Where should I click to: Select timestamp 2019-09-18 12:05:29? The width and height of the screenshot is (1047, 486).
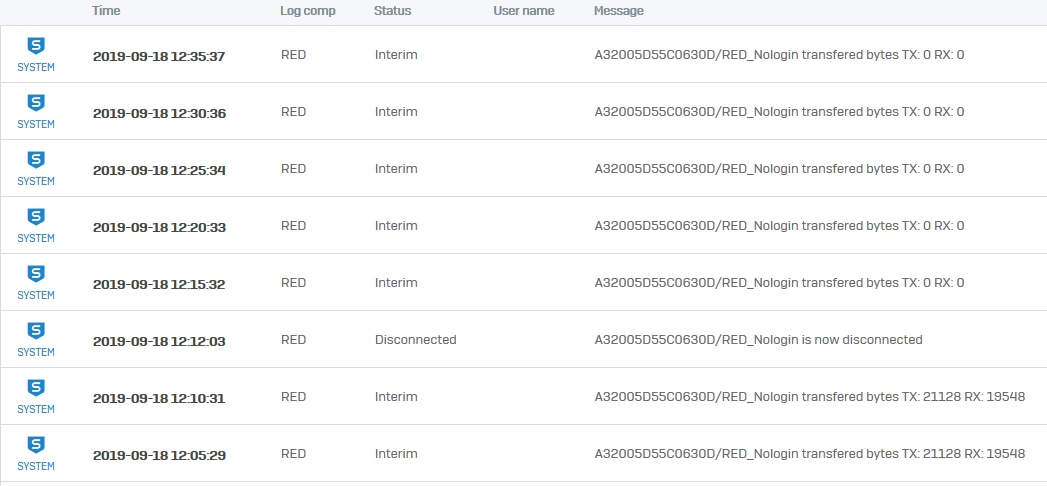click(x=159, y=455)
